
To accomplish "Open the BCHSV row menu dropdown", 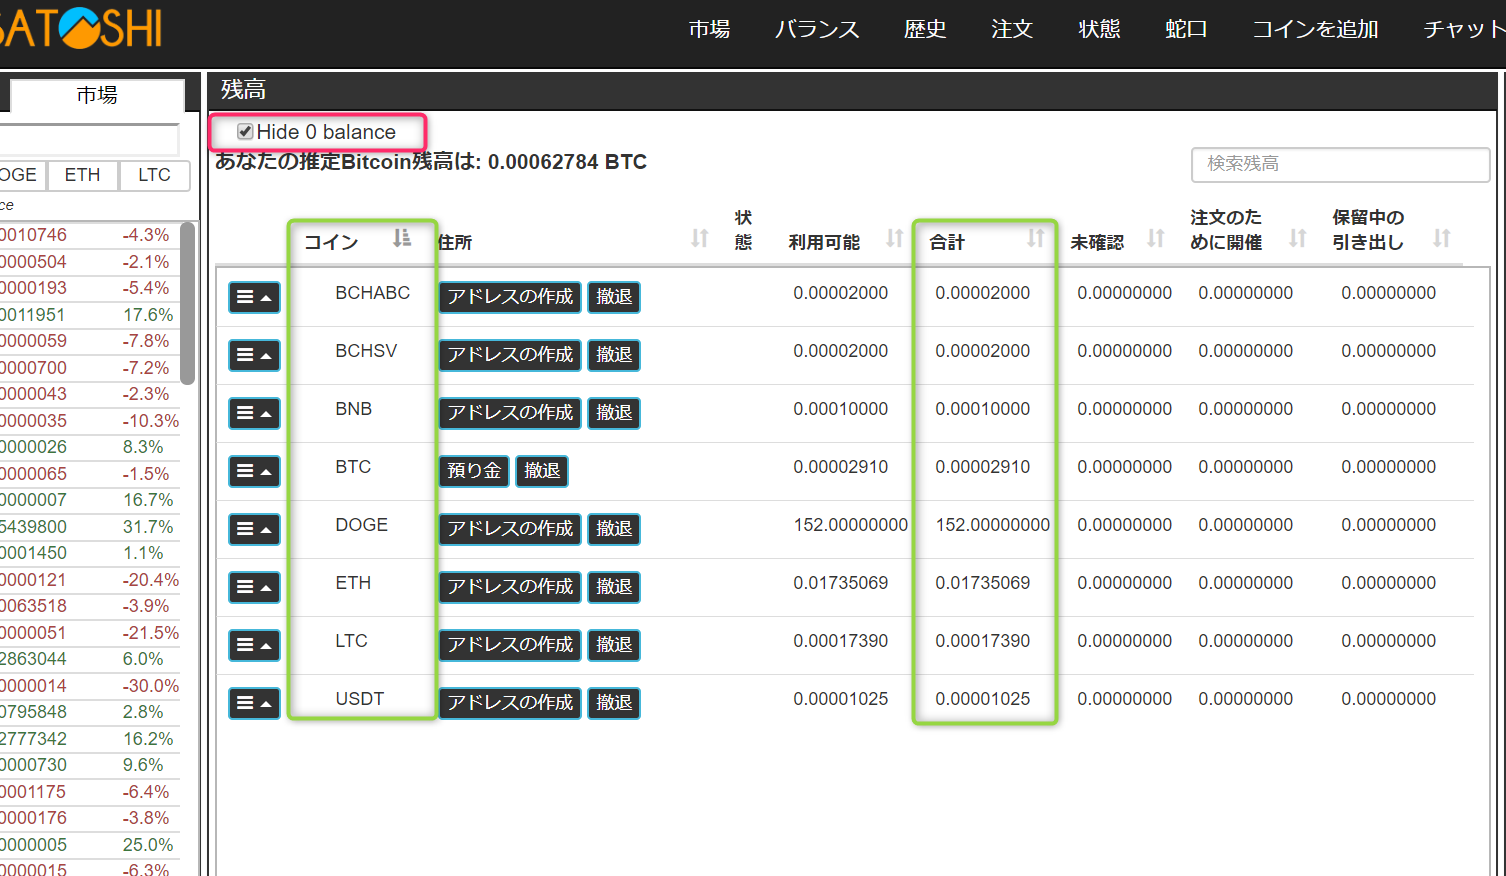I will click(x=254, y=355).
